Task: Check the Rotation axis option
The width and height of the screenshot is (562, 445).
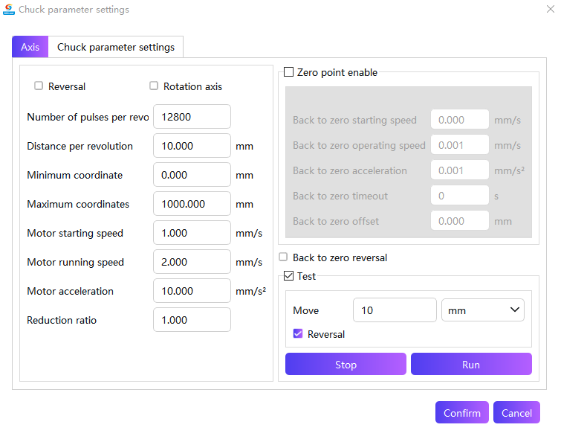Action: [153, 86]
